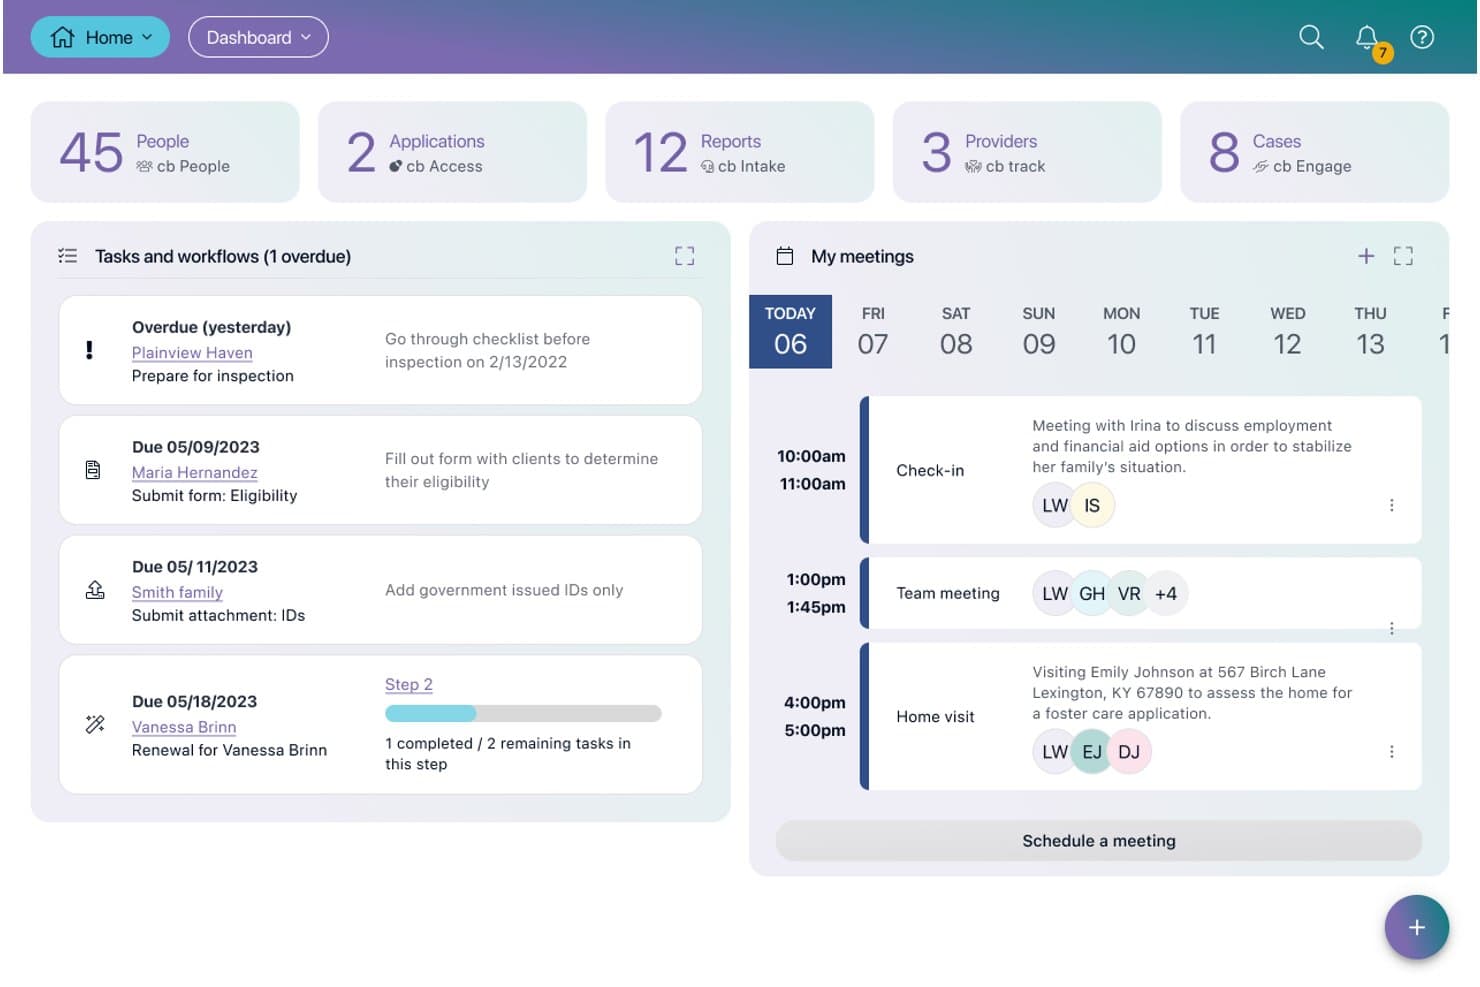This screenshot has width=1480, height=987.
Task: Add a meeting with the plus icon in My meetings
Action: coord(1366,256)
